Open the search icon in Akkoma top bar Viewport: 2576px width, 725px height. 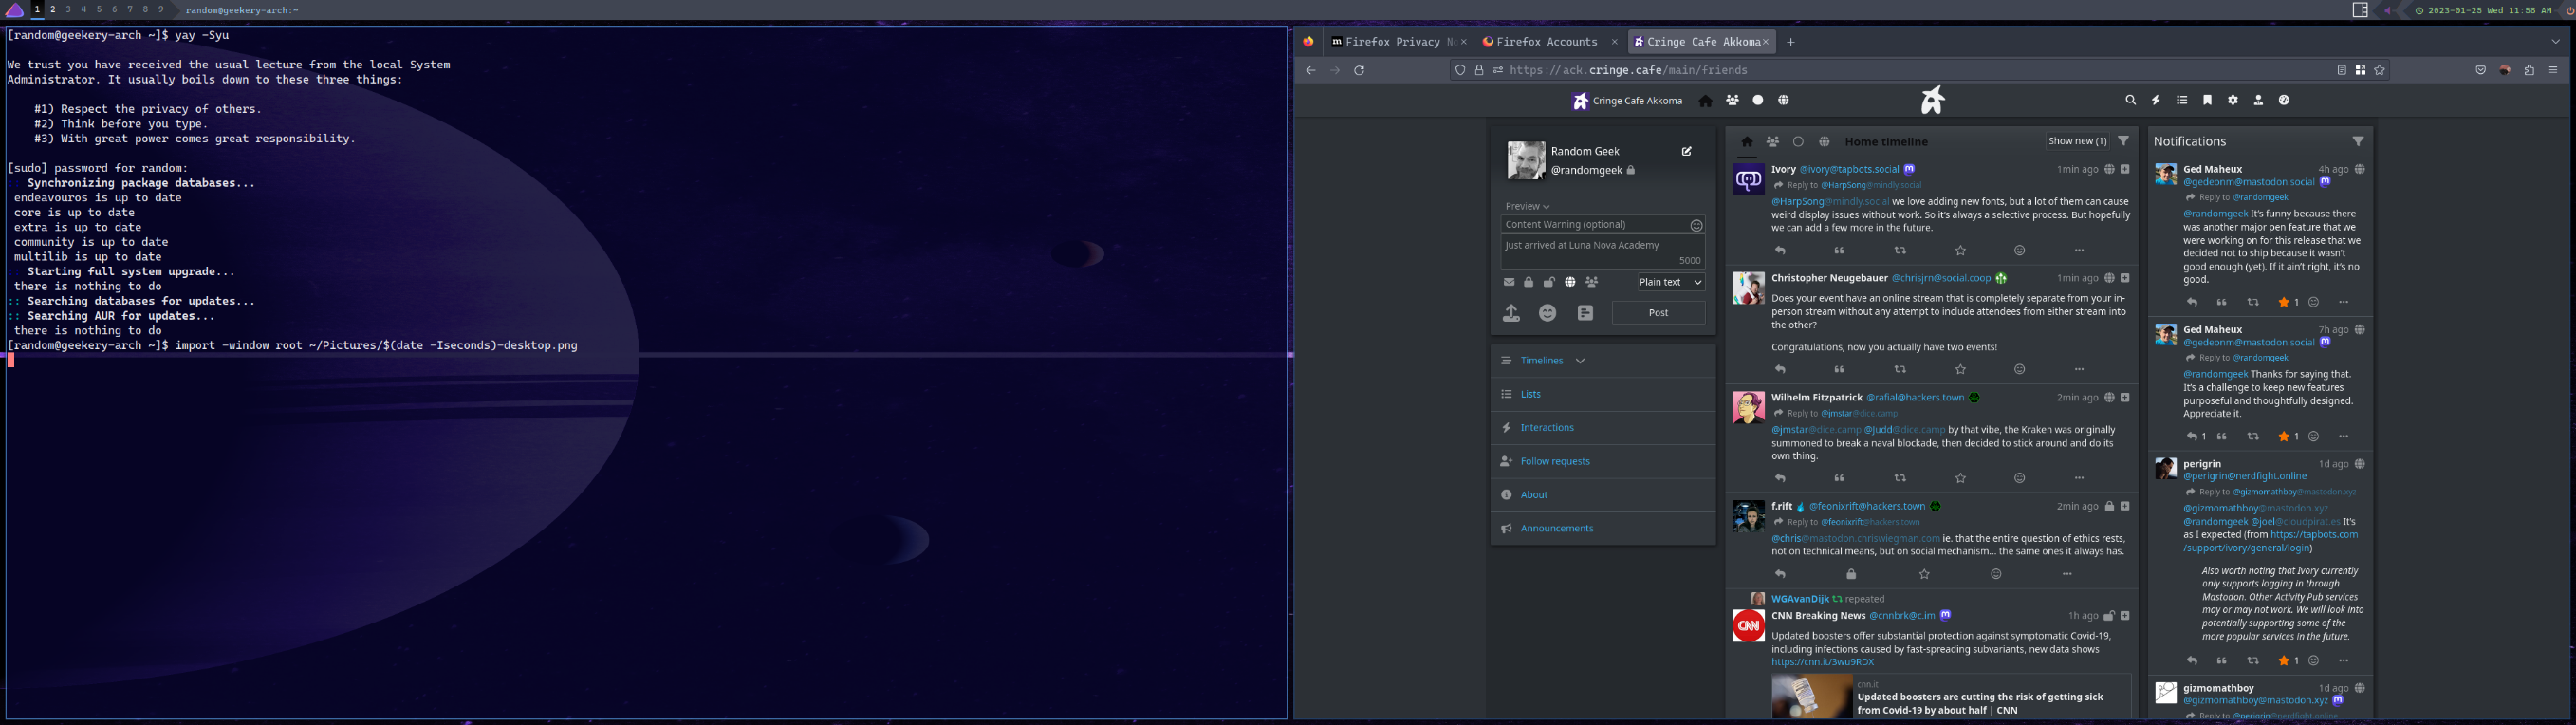point(2130,101)
